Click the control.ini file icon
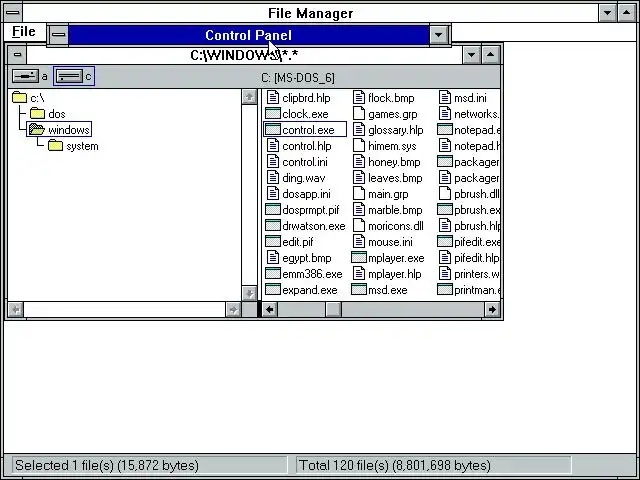 point(272,162)
